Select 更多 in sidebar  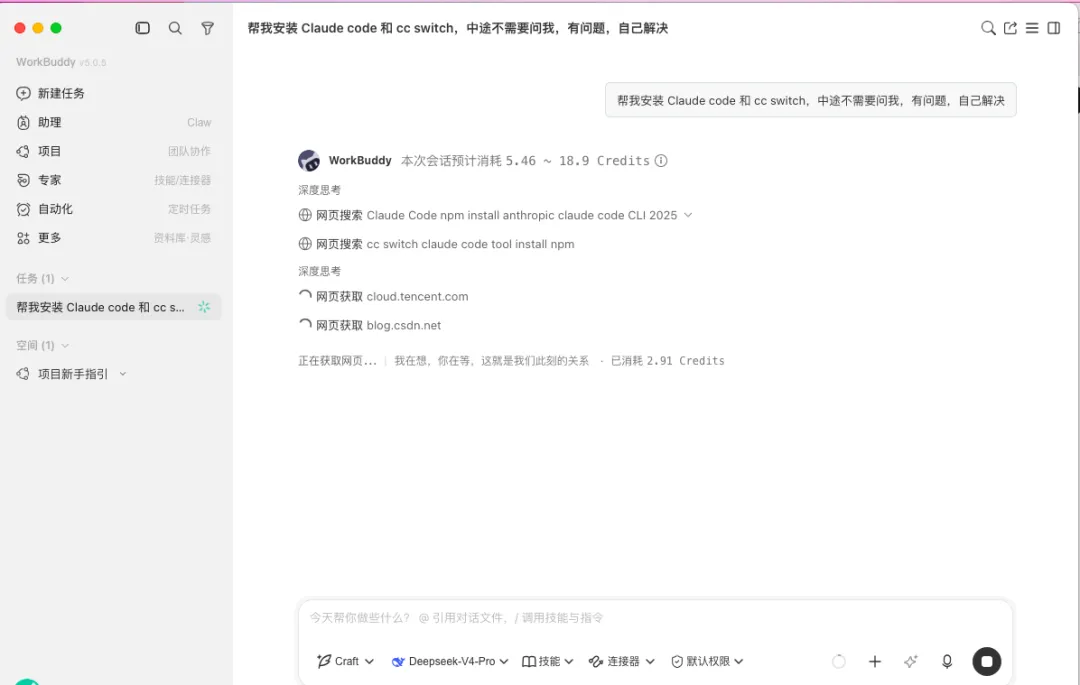click(x=114, y=238)
